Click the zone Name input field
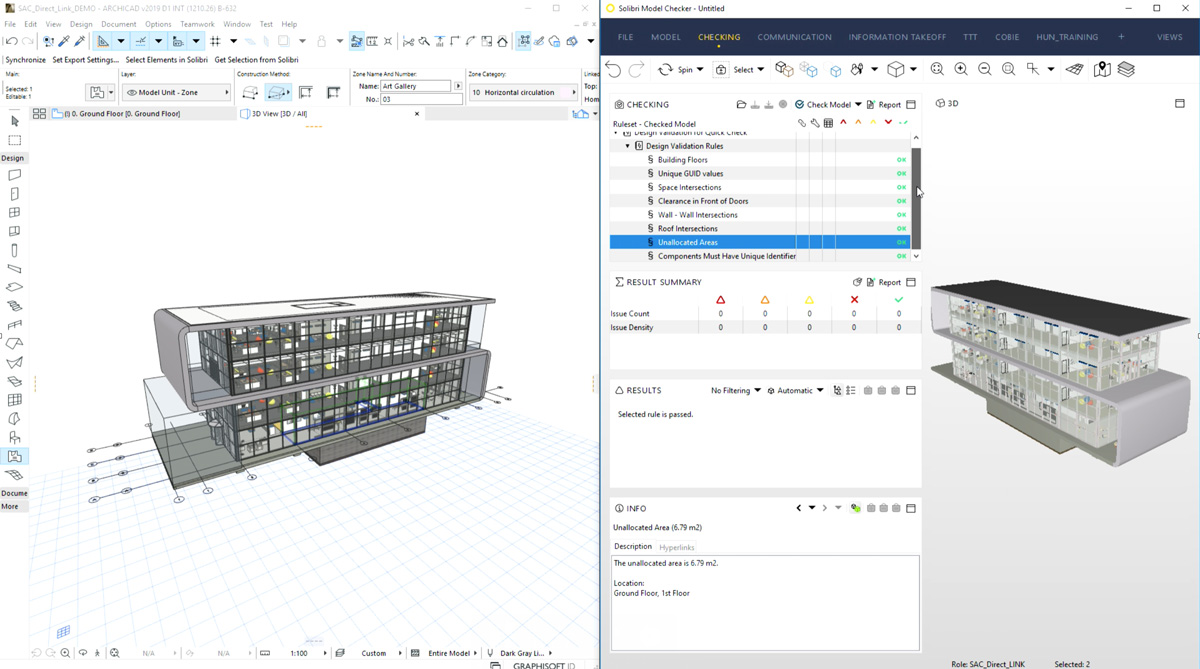1200x669 pixels. (x=416, y=86)
